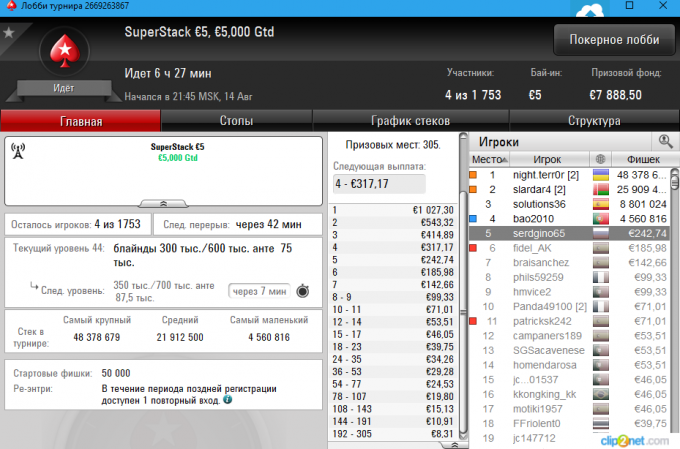
Task: Select player Panda49100 [2] row
Action: (569, 307)
